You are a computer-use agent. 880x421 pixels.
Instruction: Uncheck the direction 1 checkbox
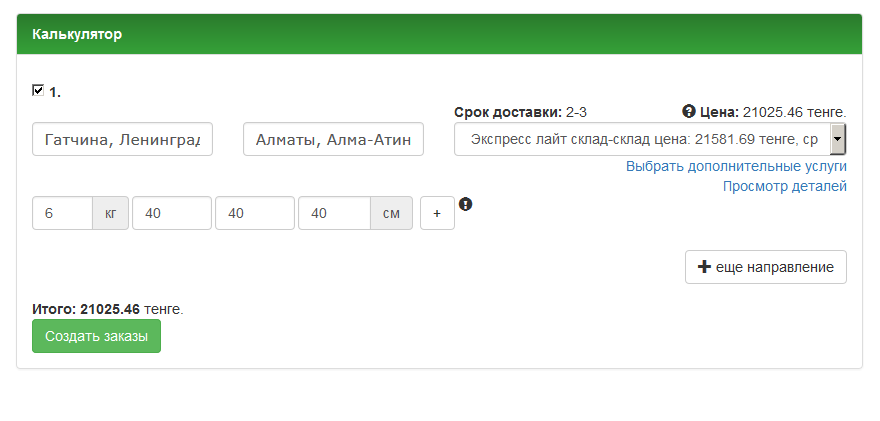pyautogui.click(x=38, y=90)
